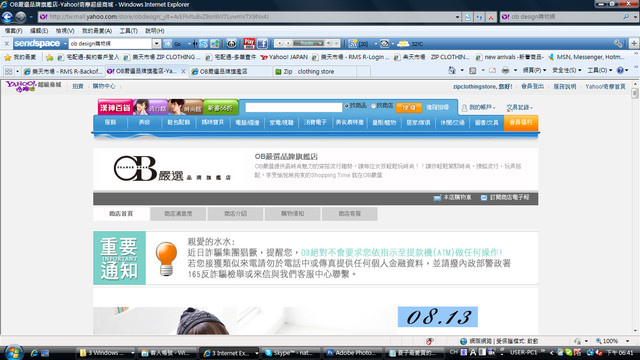Expand the address bar history dropdown
The width and height of the screenshot is (640, 360).
click(457, 17)
